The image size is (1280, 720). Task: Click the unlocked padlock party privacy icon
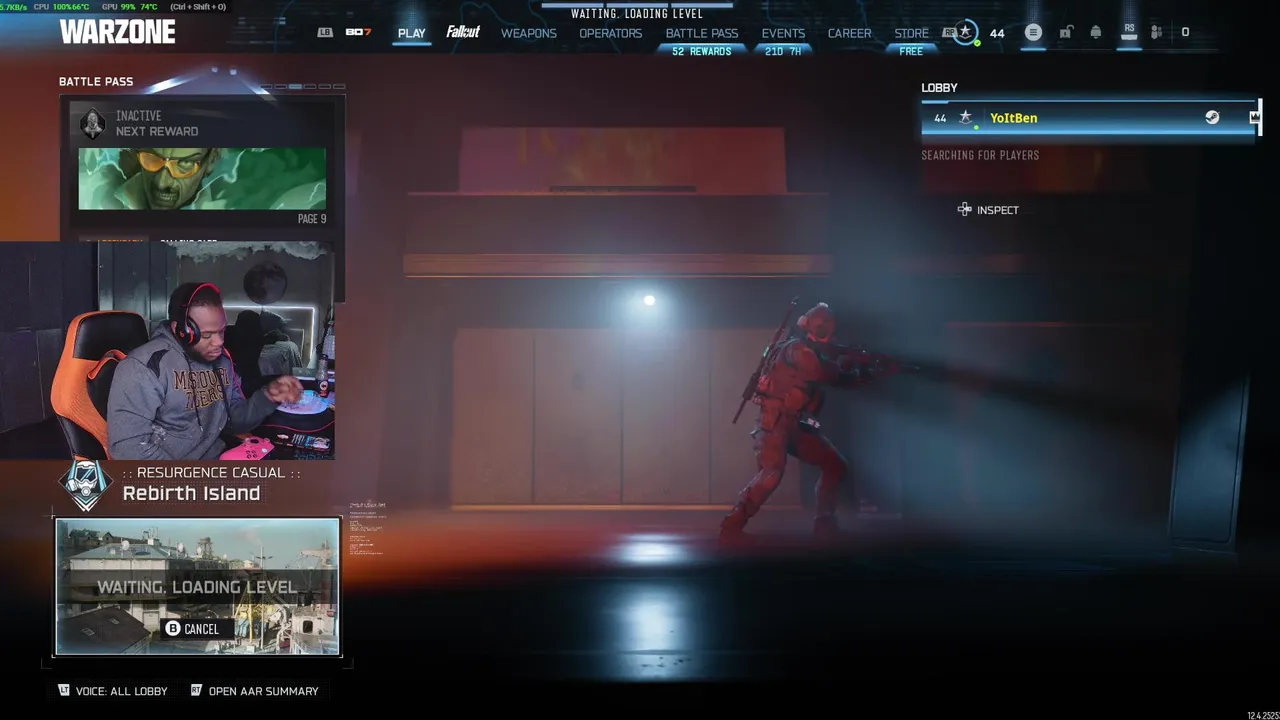1065,32
